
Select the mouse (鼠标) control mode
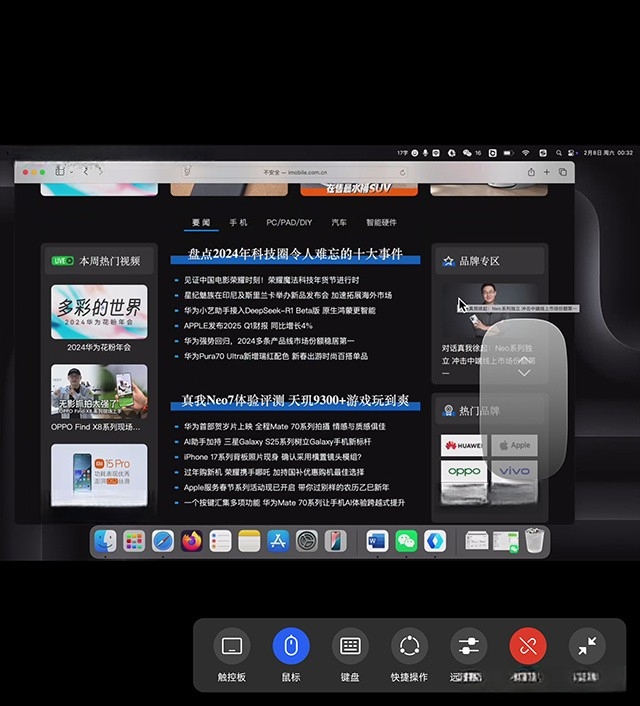point(291,646)
